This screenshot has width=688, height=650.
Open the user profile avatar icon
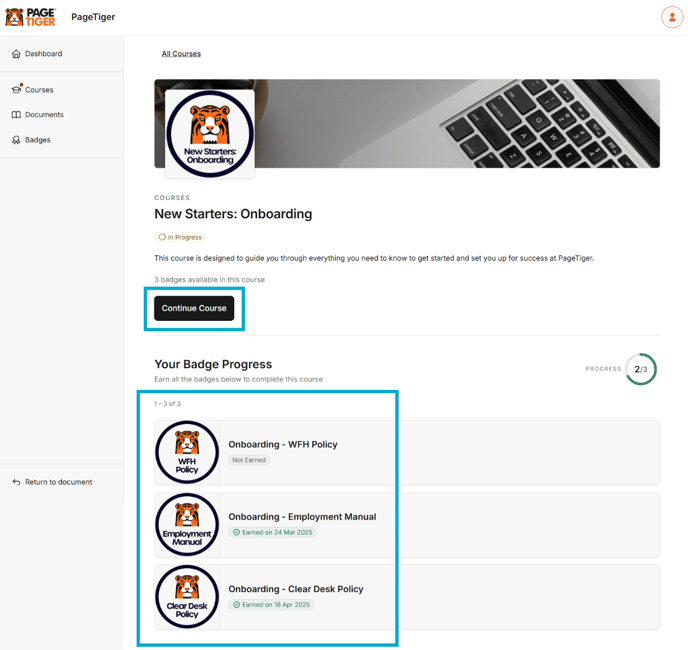click(x=672, y=17)
